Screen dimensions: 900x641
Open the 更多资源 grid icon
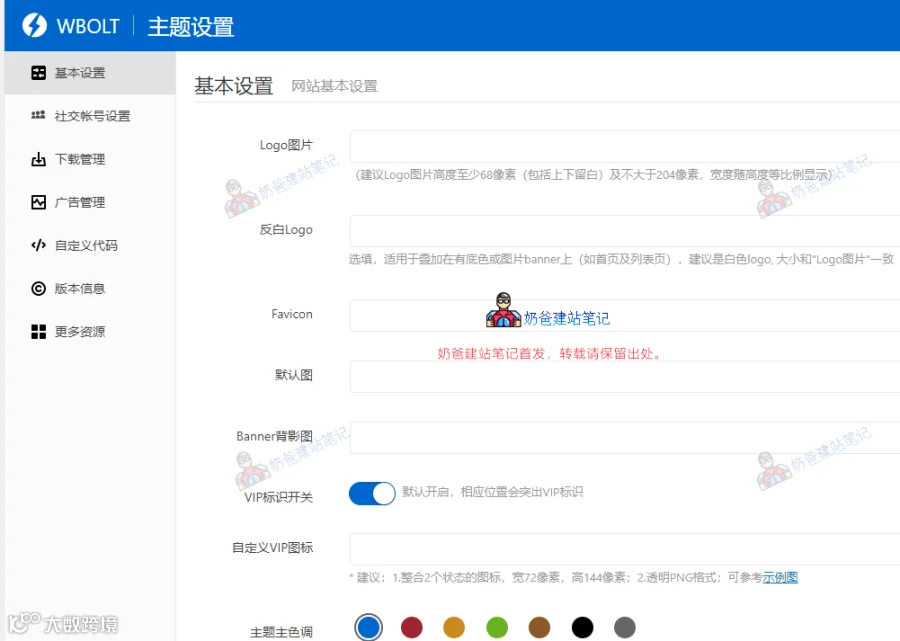click(38, 332)
